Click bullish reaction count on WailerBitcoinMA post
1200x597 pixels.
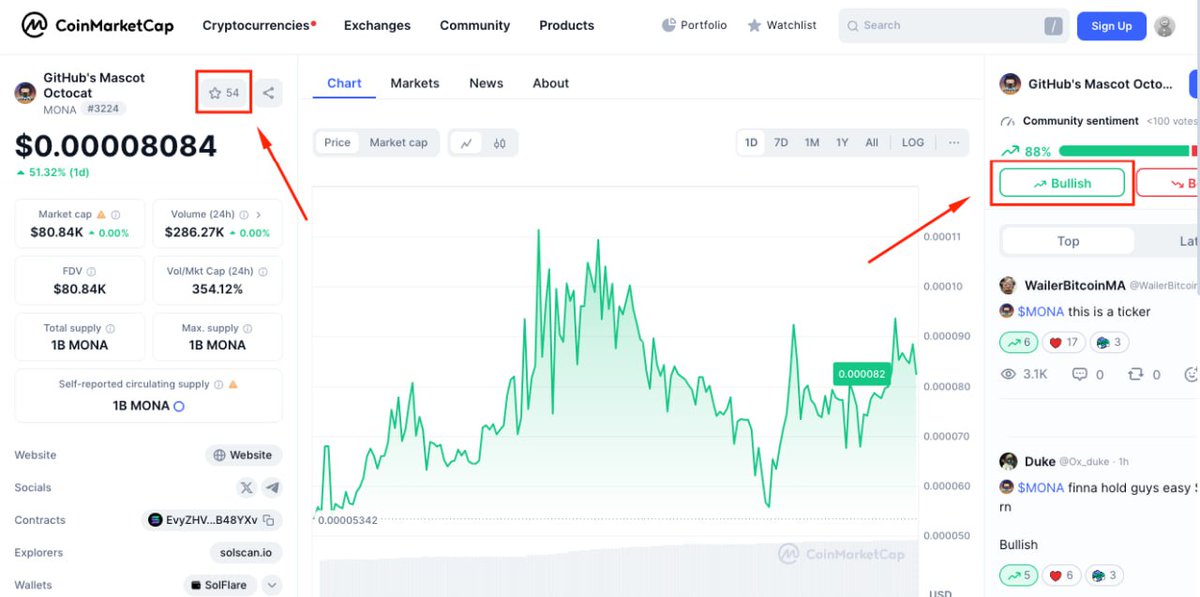pos(1019,342)
